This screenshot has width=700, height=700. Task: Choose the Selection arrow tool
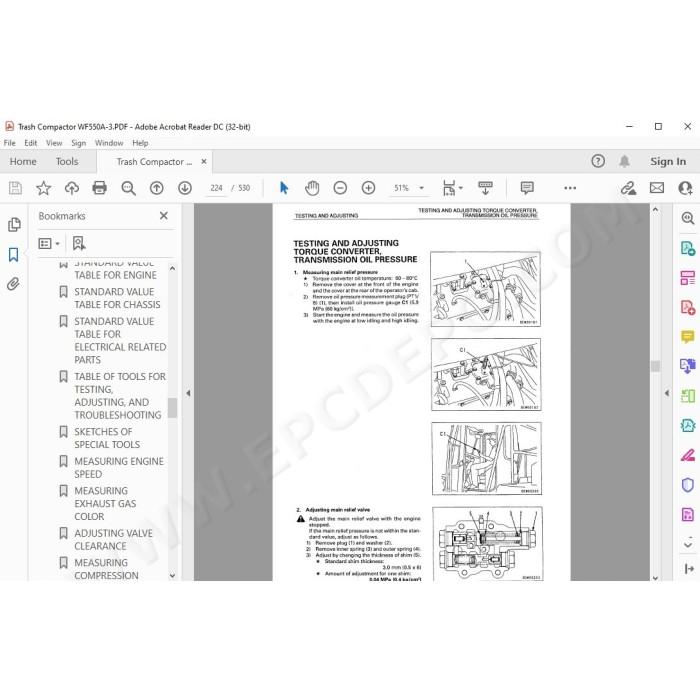point(284,188)
